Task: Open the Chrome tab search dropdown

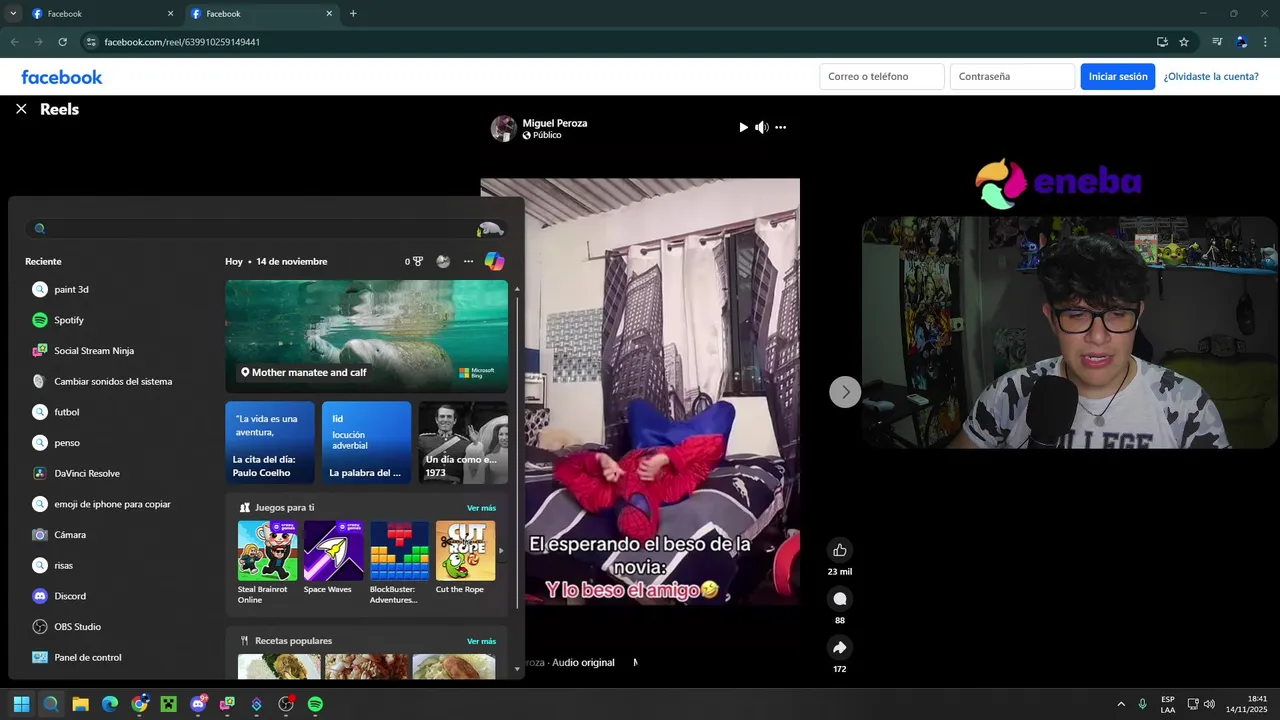Action: coord(13,14)
